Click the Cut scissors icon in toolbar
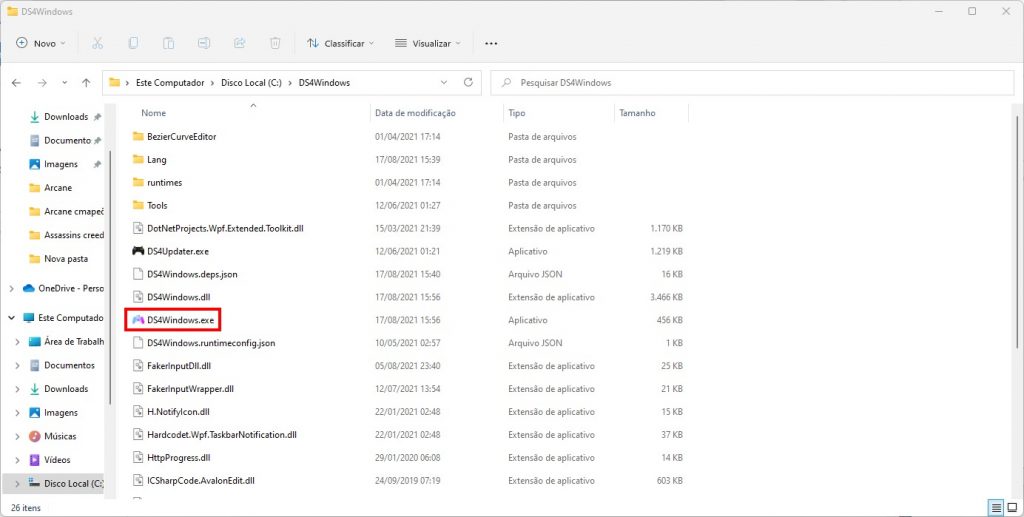This screenshot has height=517, width=1024. point(97,43)
